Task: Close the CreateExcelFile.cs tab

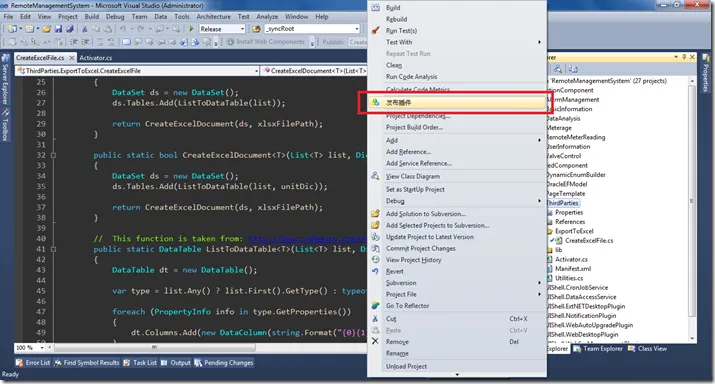Action: tap(72, 58)
